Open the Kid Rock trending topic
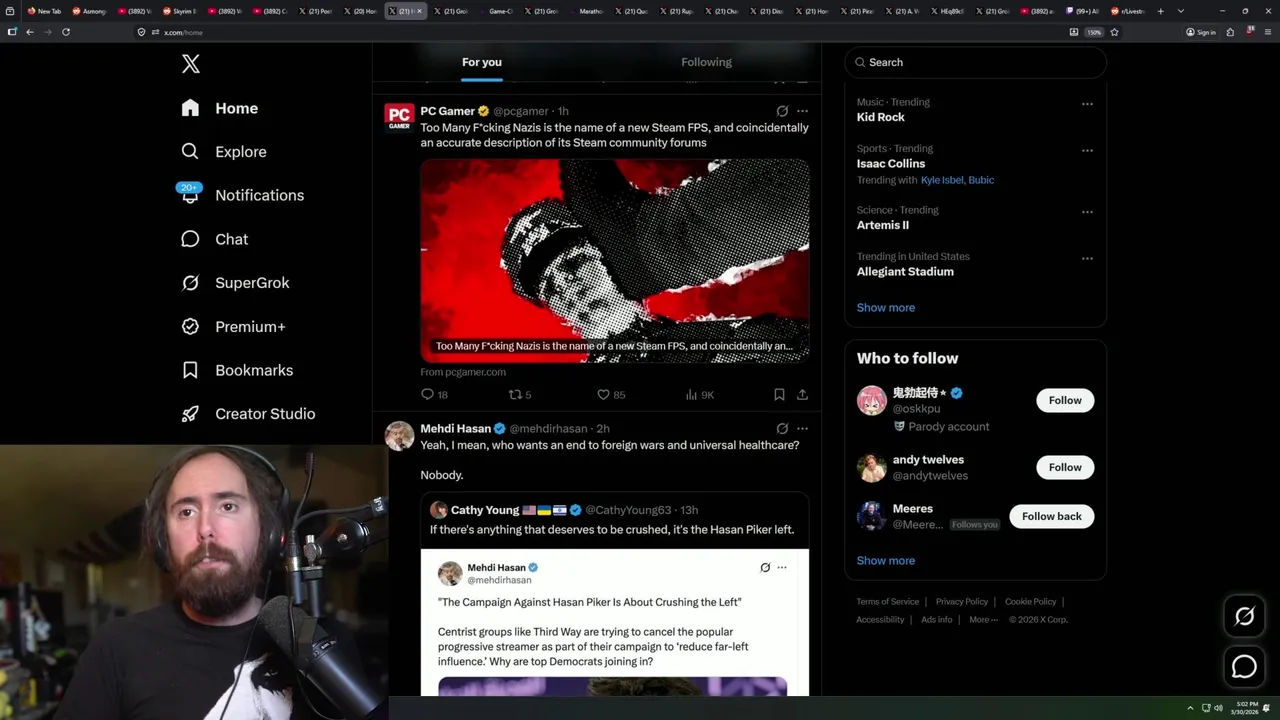The height and width of the screenshot is (720, 1280). 881,117
